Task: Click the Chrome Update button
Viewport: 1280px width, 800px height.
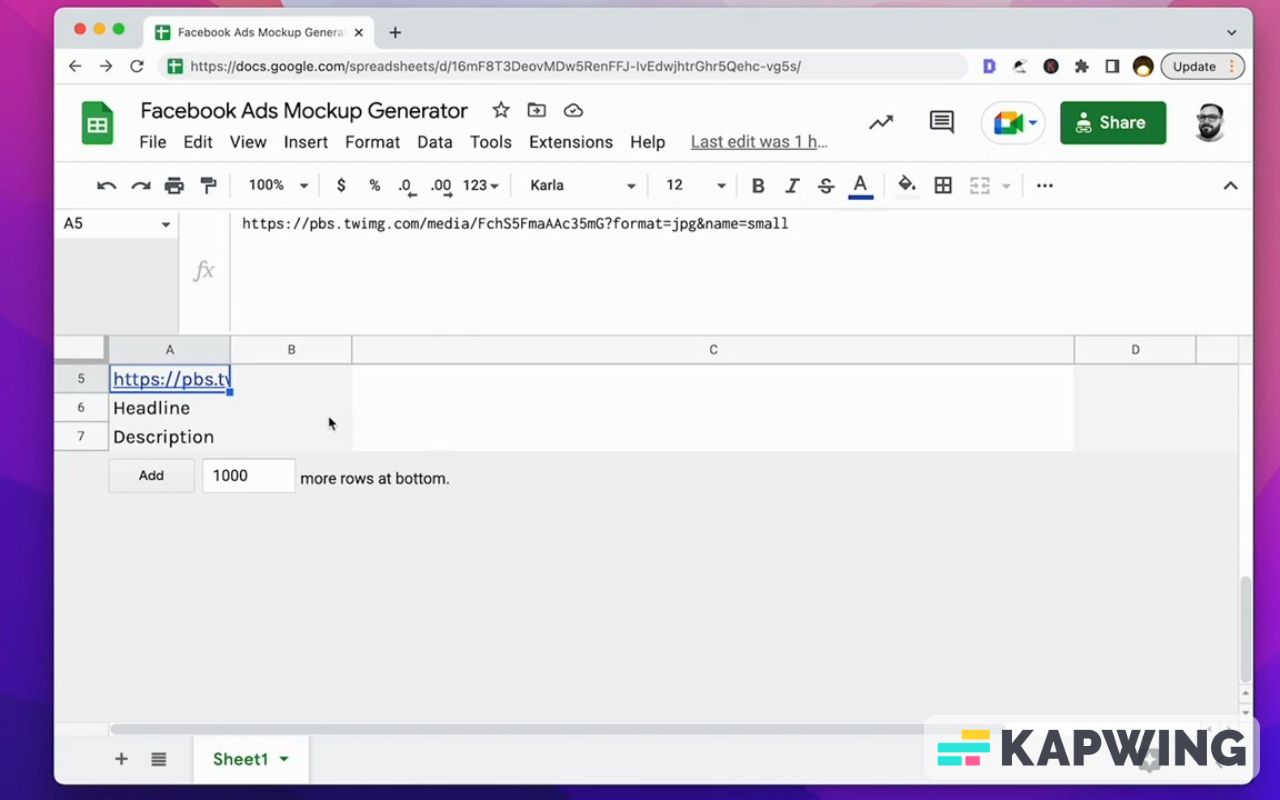Action: [1202, 67]
